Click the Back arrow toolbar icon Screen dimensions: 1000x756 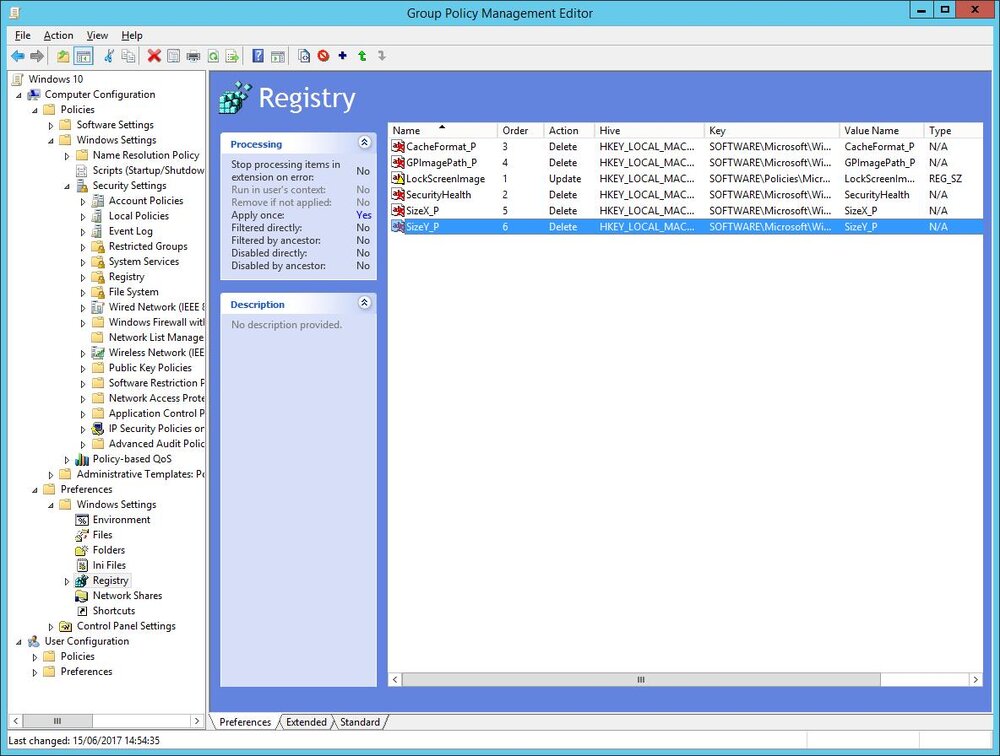coord(18,56)
